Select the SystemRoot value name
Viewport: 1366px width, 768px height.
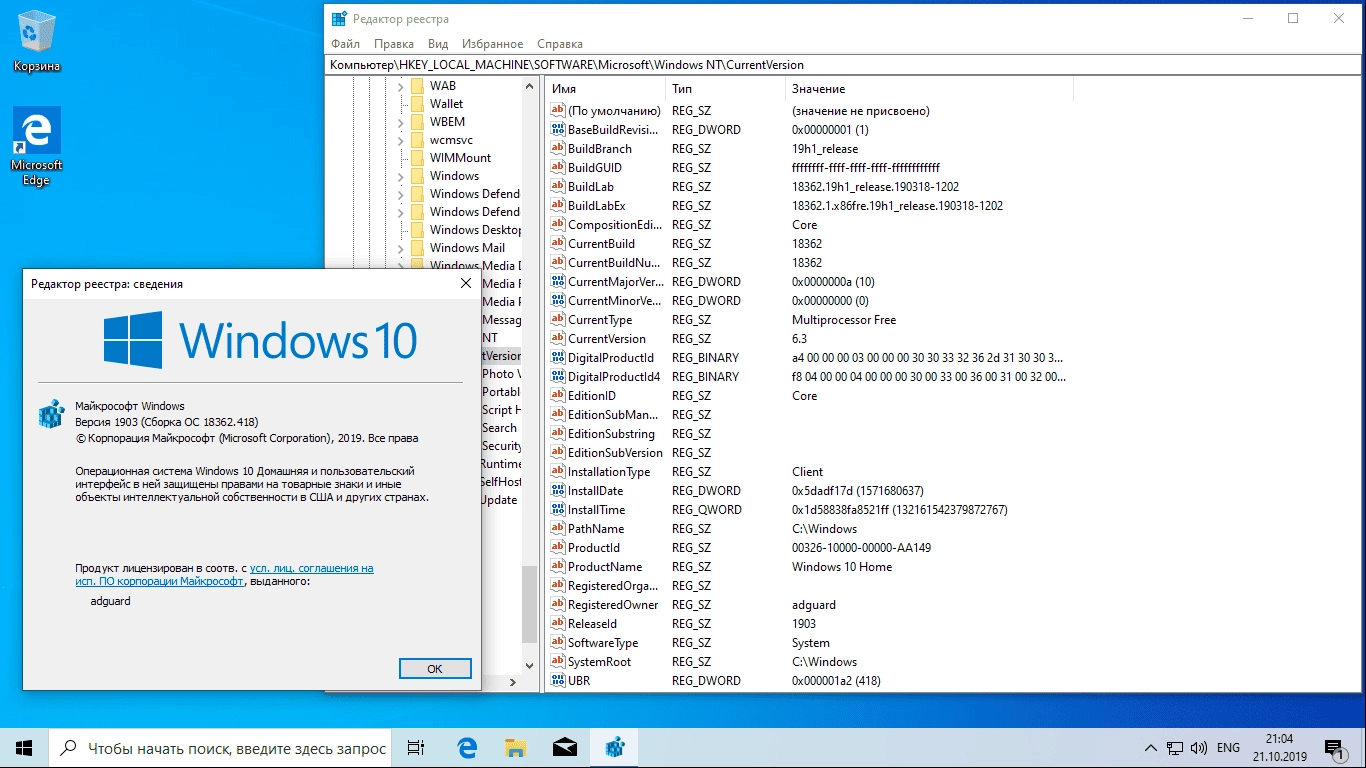point(600,662)
